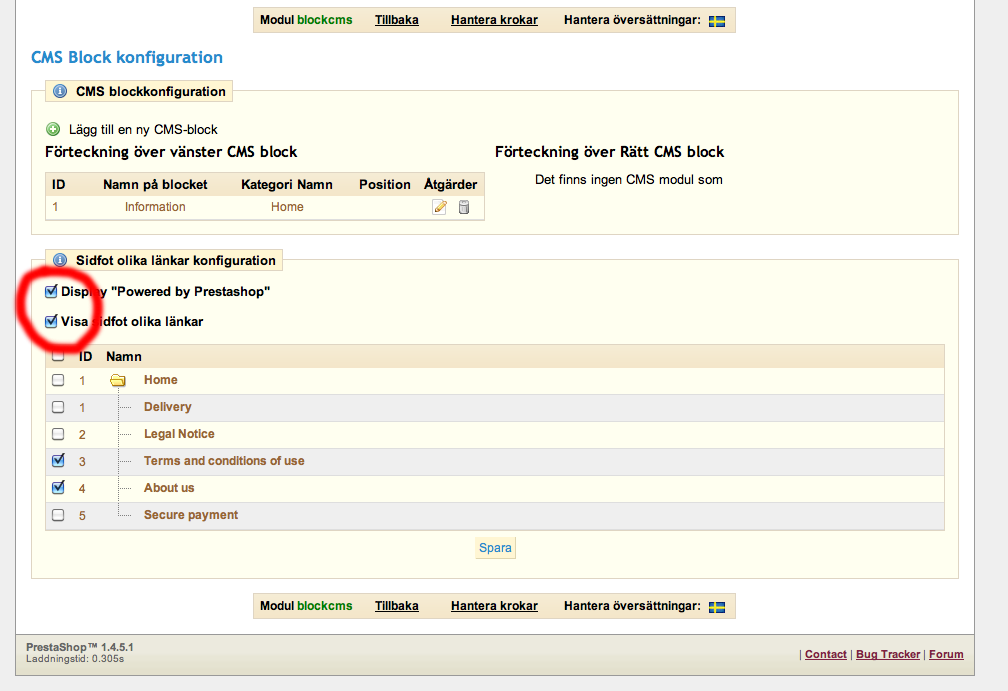Check the Delivery row checkbox
The height and width of the screenshot is (691, 1008).
(58, 407)
